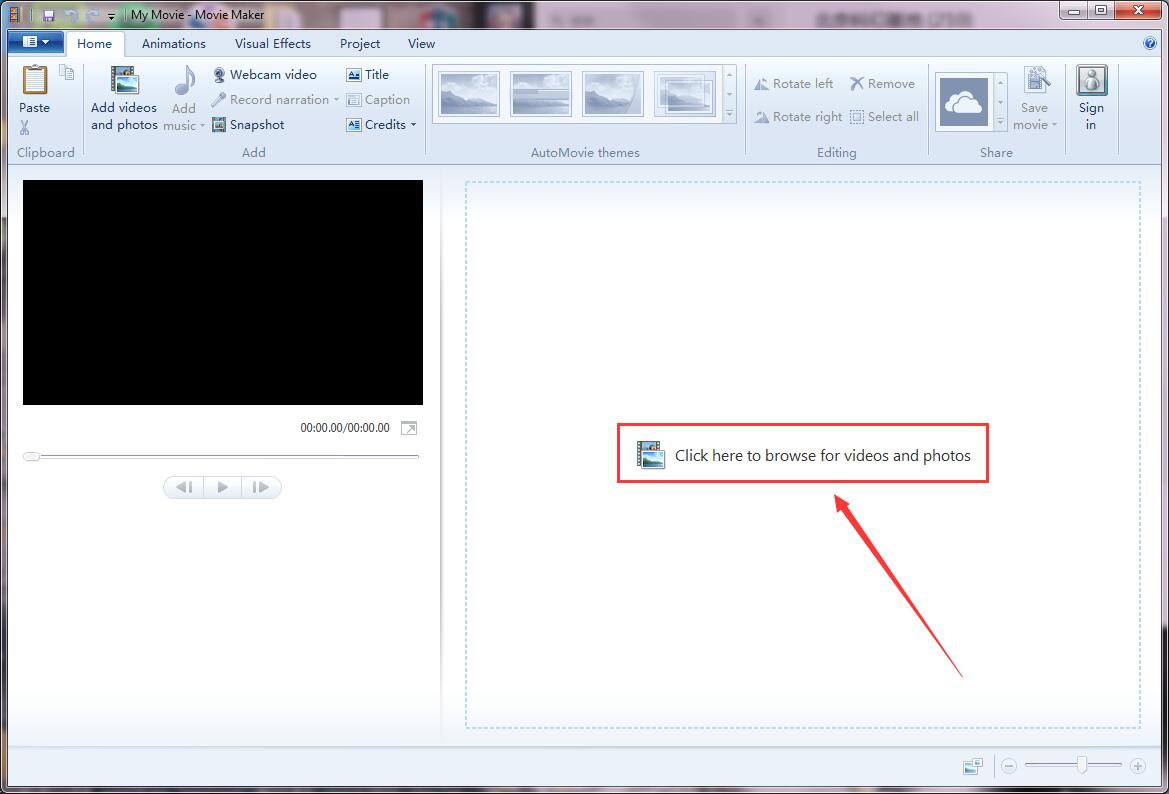Click the zoom time scale slider handle
Viewport: 1169px width, 794px height.
(x=1082, y=765)
